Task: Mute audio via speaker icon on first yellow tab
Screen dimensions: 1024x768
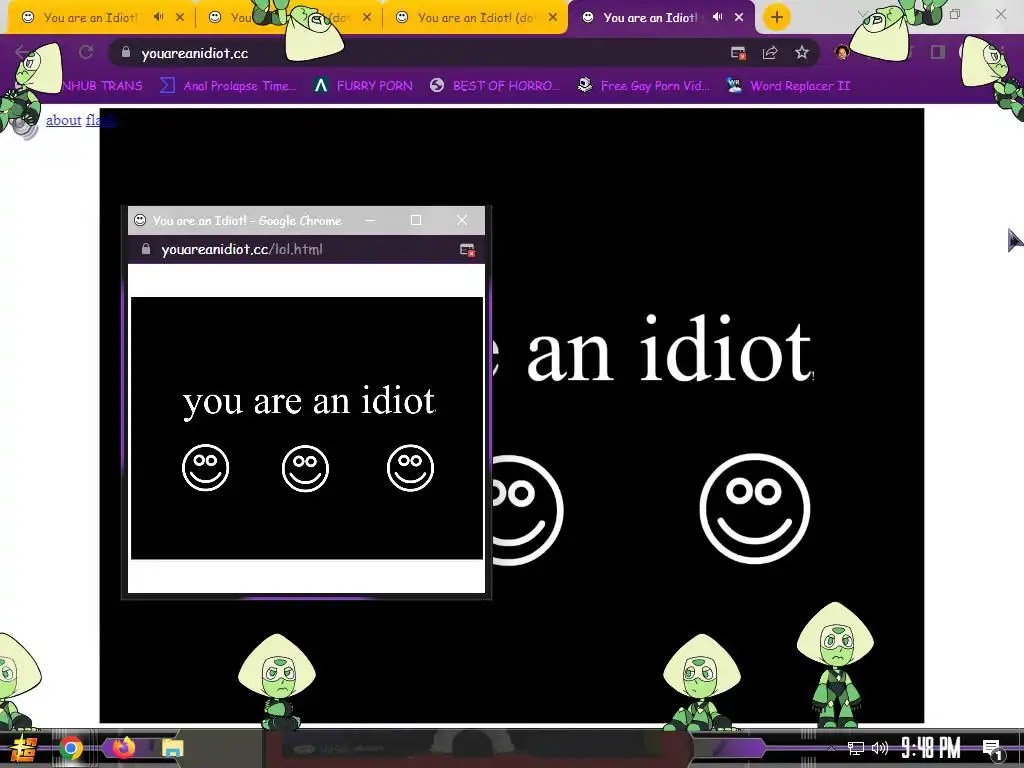Action: 158,18
